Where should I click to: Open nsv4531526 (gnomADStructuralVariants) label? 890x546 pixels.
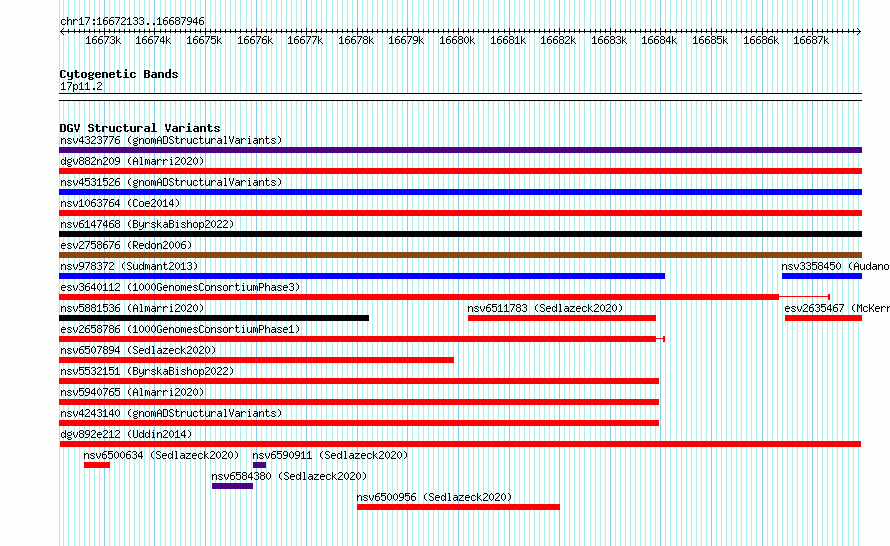point(171,182)
